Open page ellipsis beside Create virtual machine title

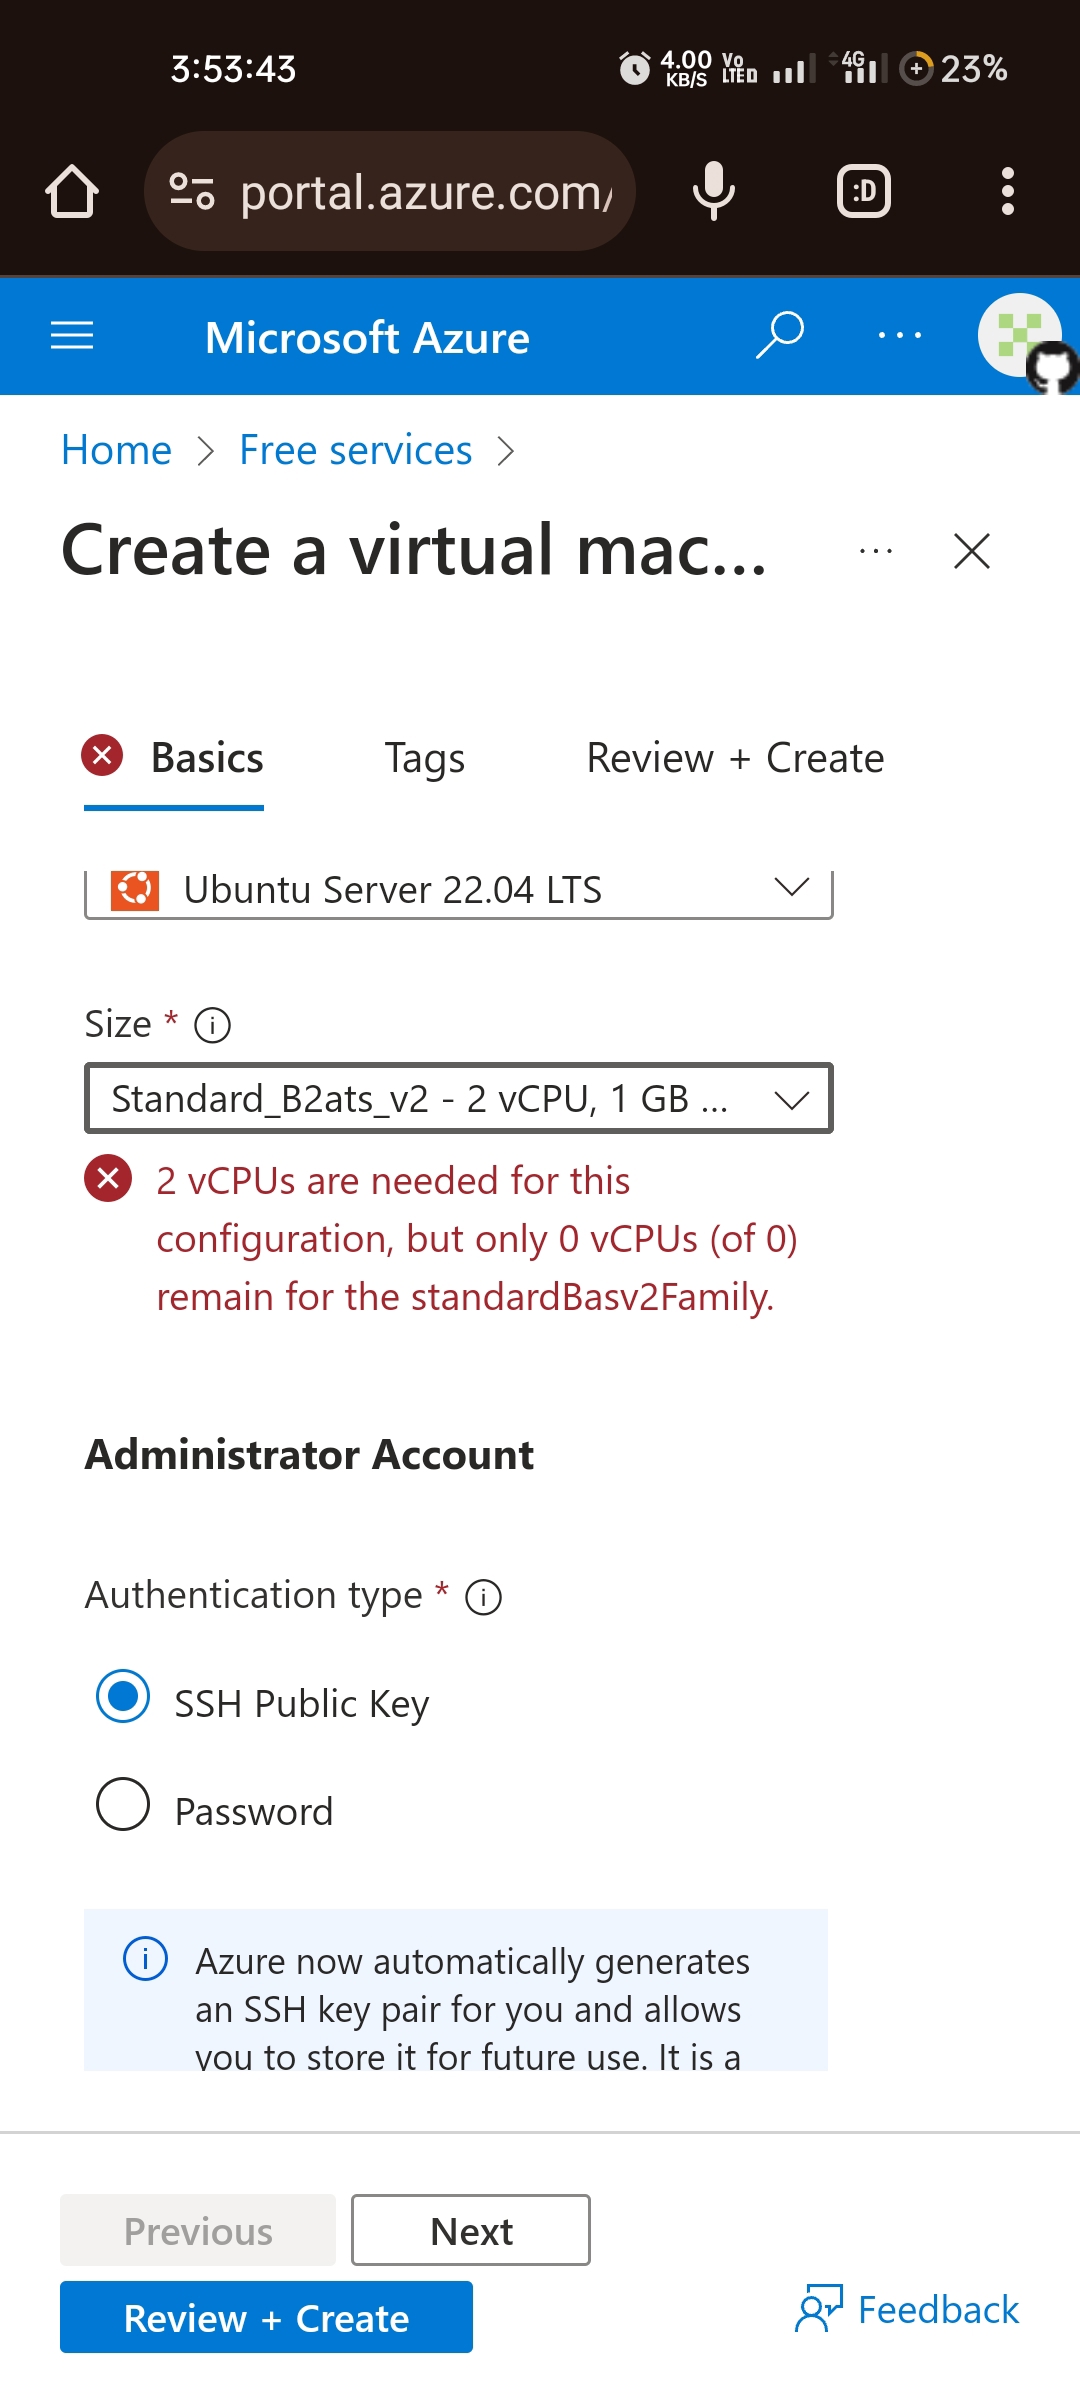click(x=876, y=551)
